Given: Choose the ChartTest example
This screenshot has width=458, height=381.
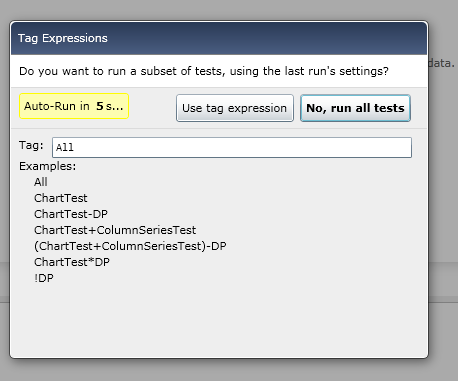Looking at the screenshot, I should tap(61, 198).
